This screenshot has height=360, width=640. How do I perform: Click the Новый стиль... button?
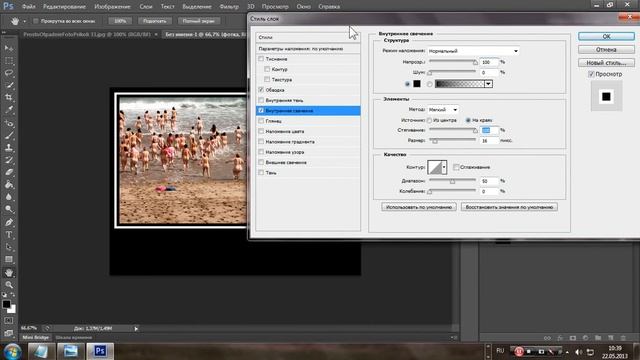point(606,63)
